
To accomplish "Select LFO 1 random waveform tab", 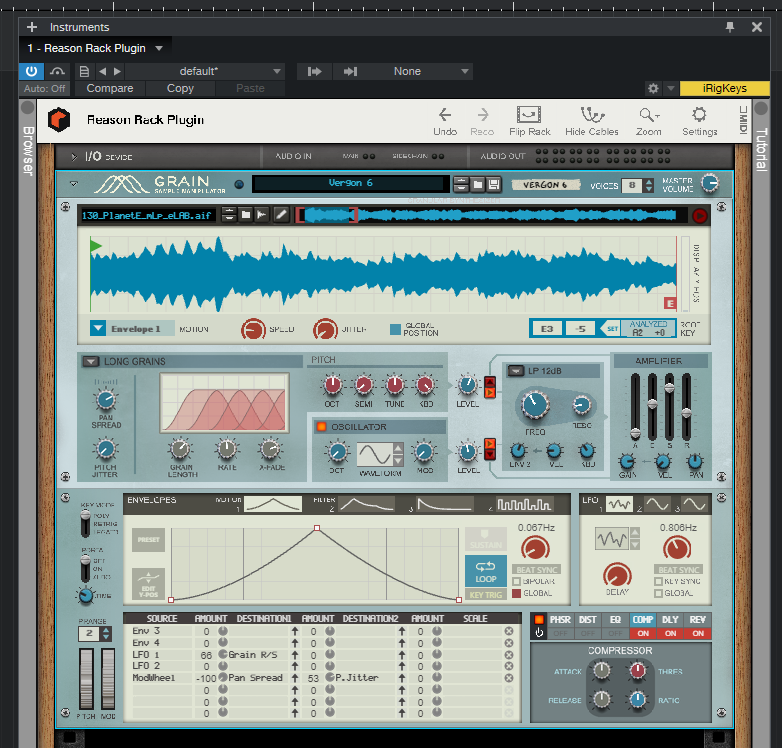I will [619, 505].
